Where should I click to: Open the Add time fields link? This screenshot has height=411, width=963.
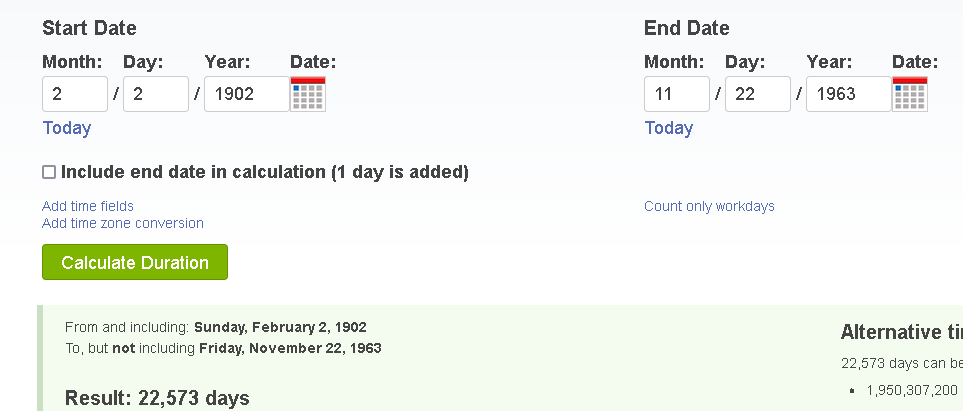[x=88, y=206]
